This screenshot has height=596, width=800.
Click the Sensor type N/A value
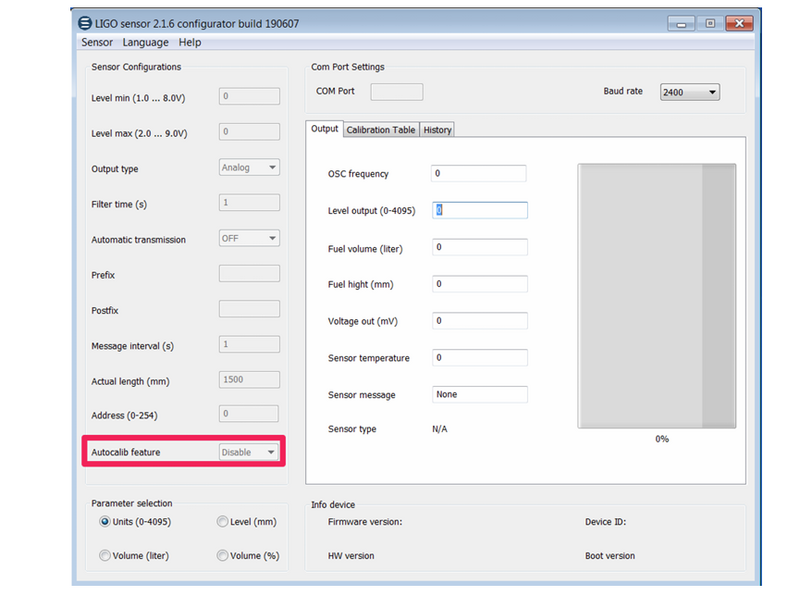pos(439,429)
